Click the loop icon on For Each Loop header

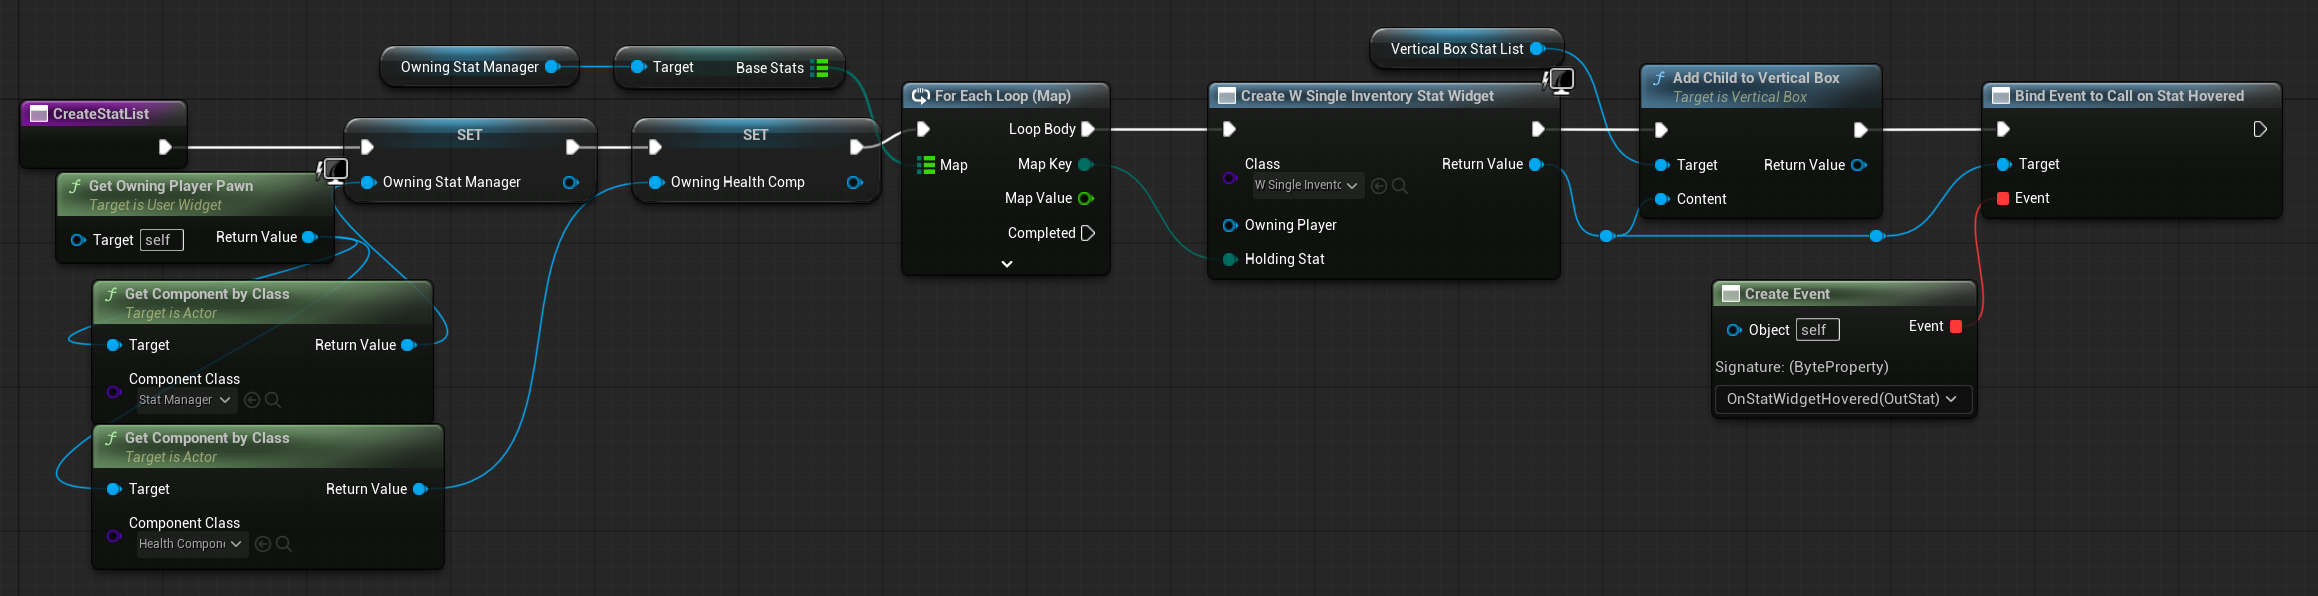(920, 96)
